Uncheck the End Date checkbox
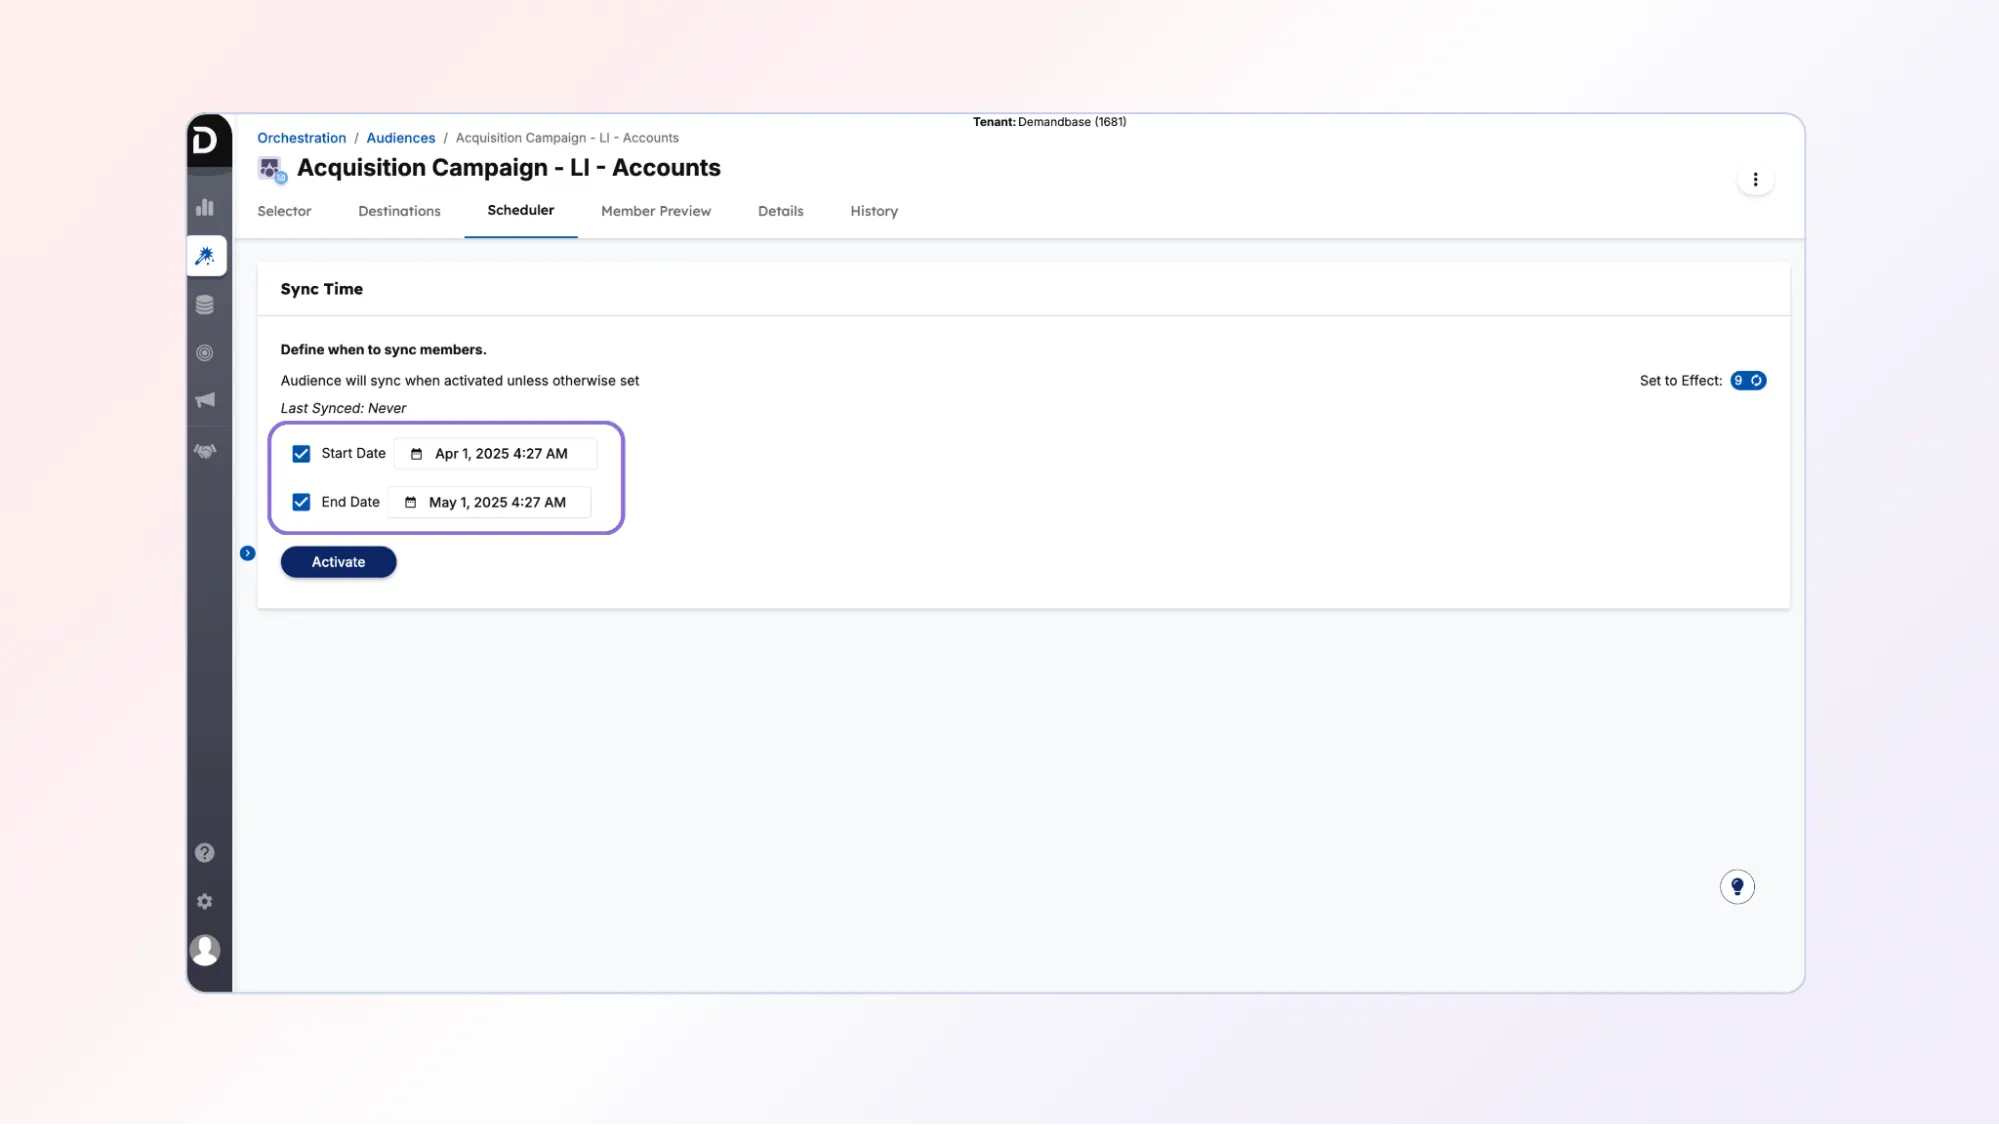Image resolution: width=1999 pixels, height=1125 pixels. pyautogui.click(x=301, y=502)
